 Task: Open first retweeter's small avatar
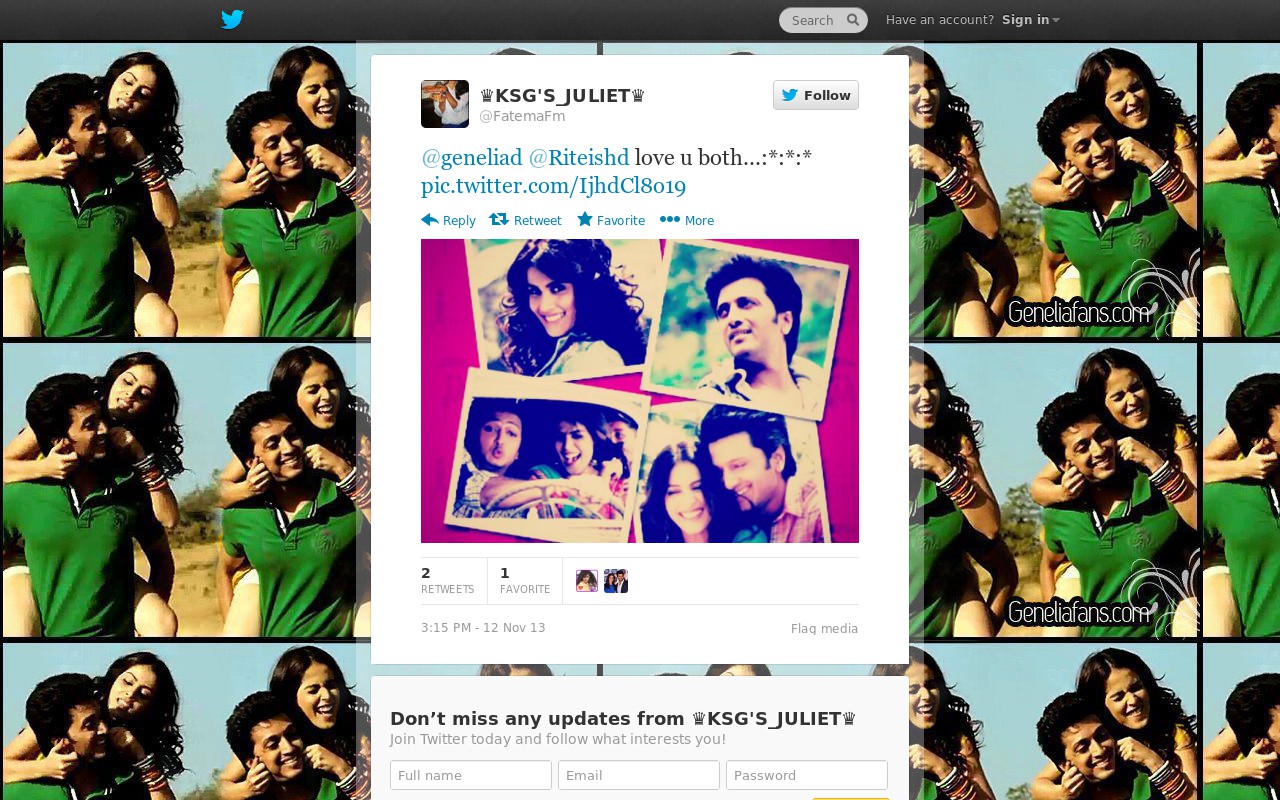pyautogui.click(x=587, y=581)
